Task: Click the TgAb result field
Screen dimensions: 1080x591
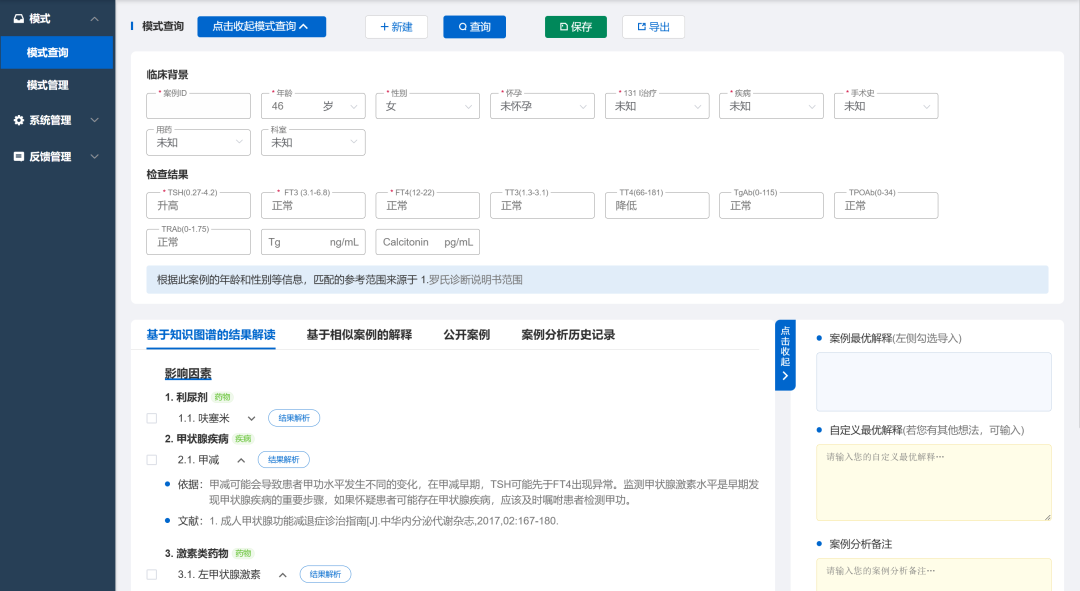Action: click(x=771, y=206)
